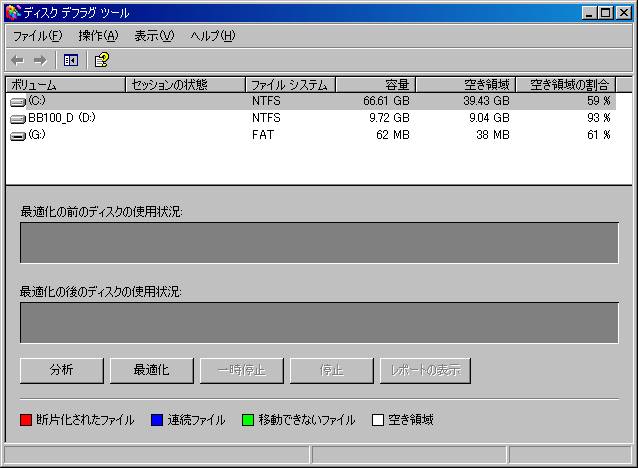Viewport: 638px width, 468px height.
Task: Select the BB100_D (D:) drive icon
Action: (x=17, y=119)
